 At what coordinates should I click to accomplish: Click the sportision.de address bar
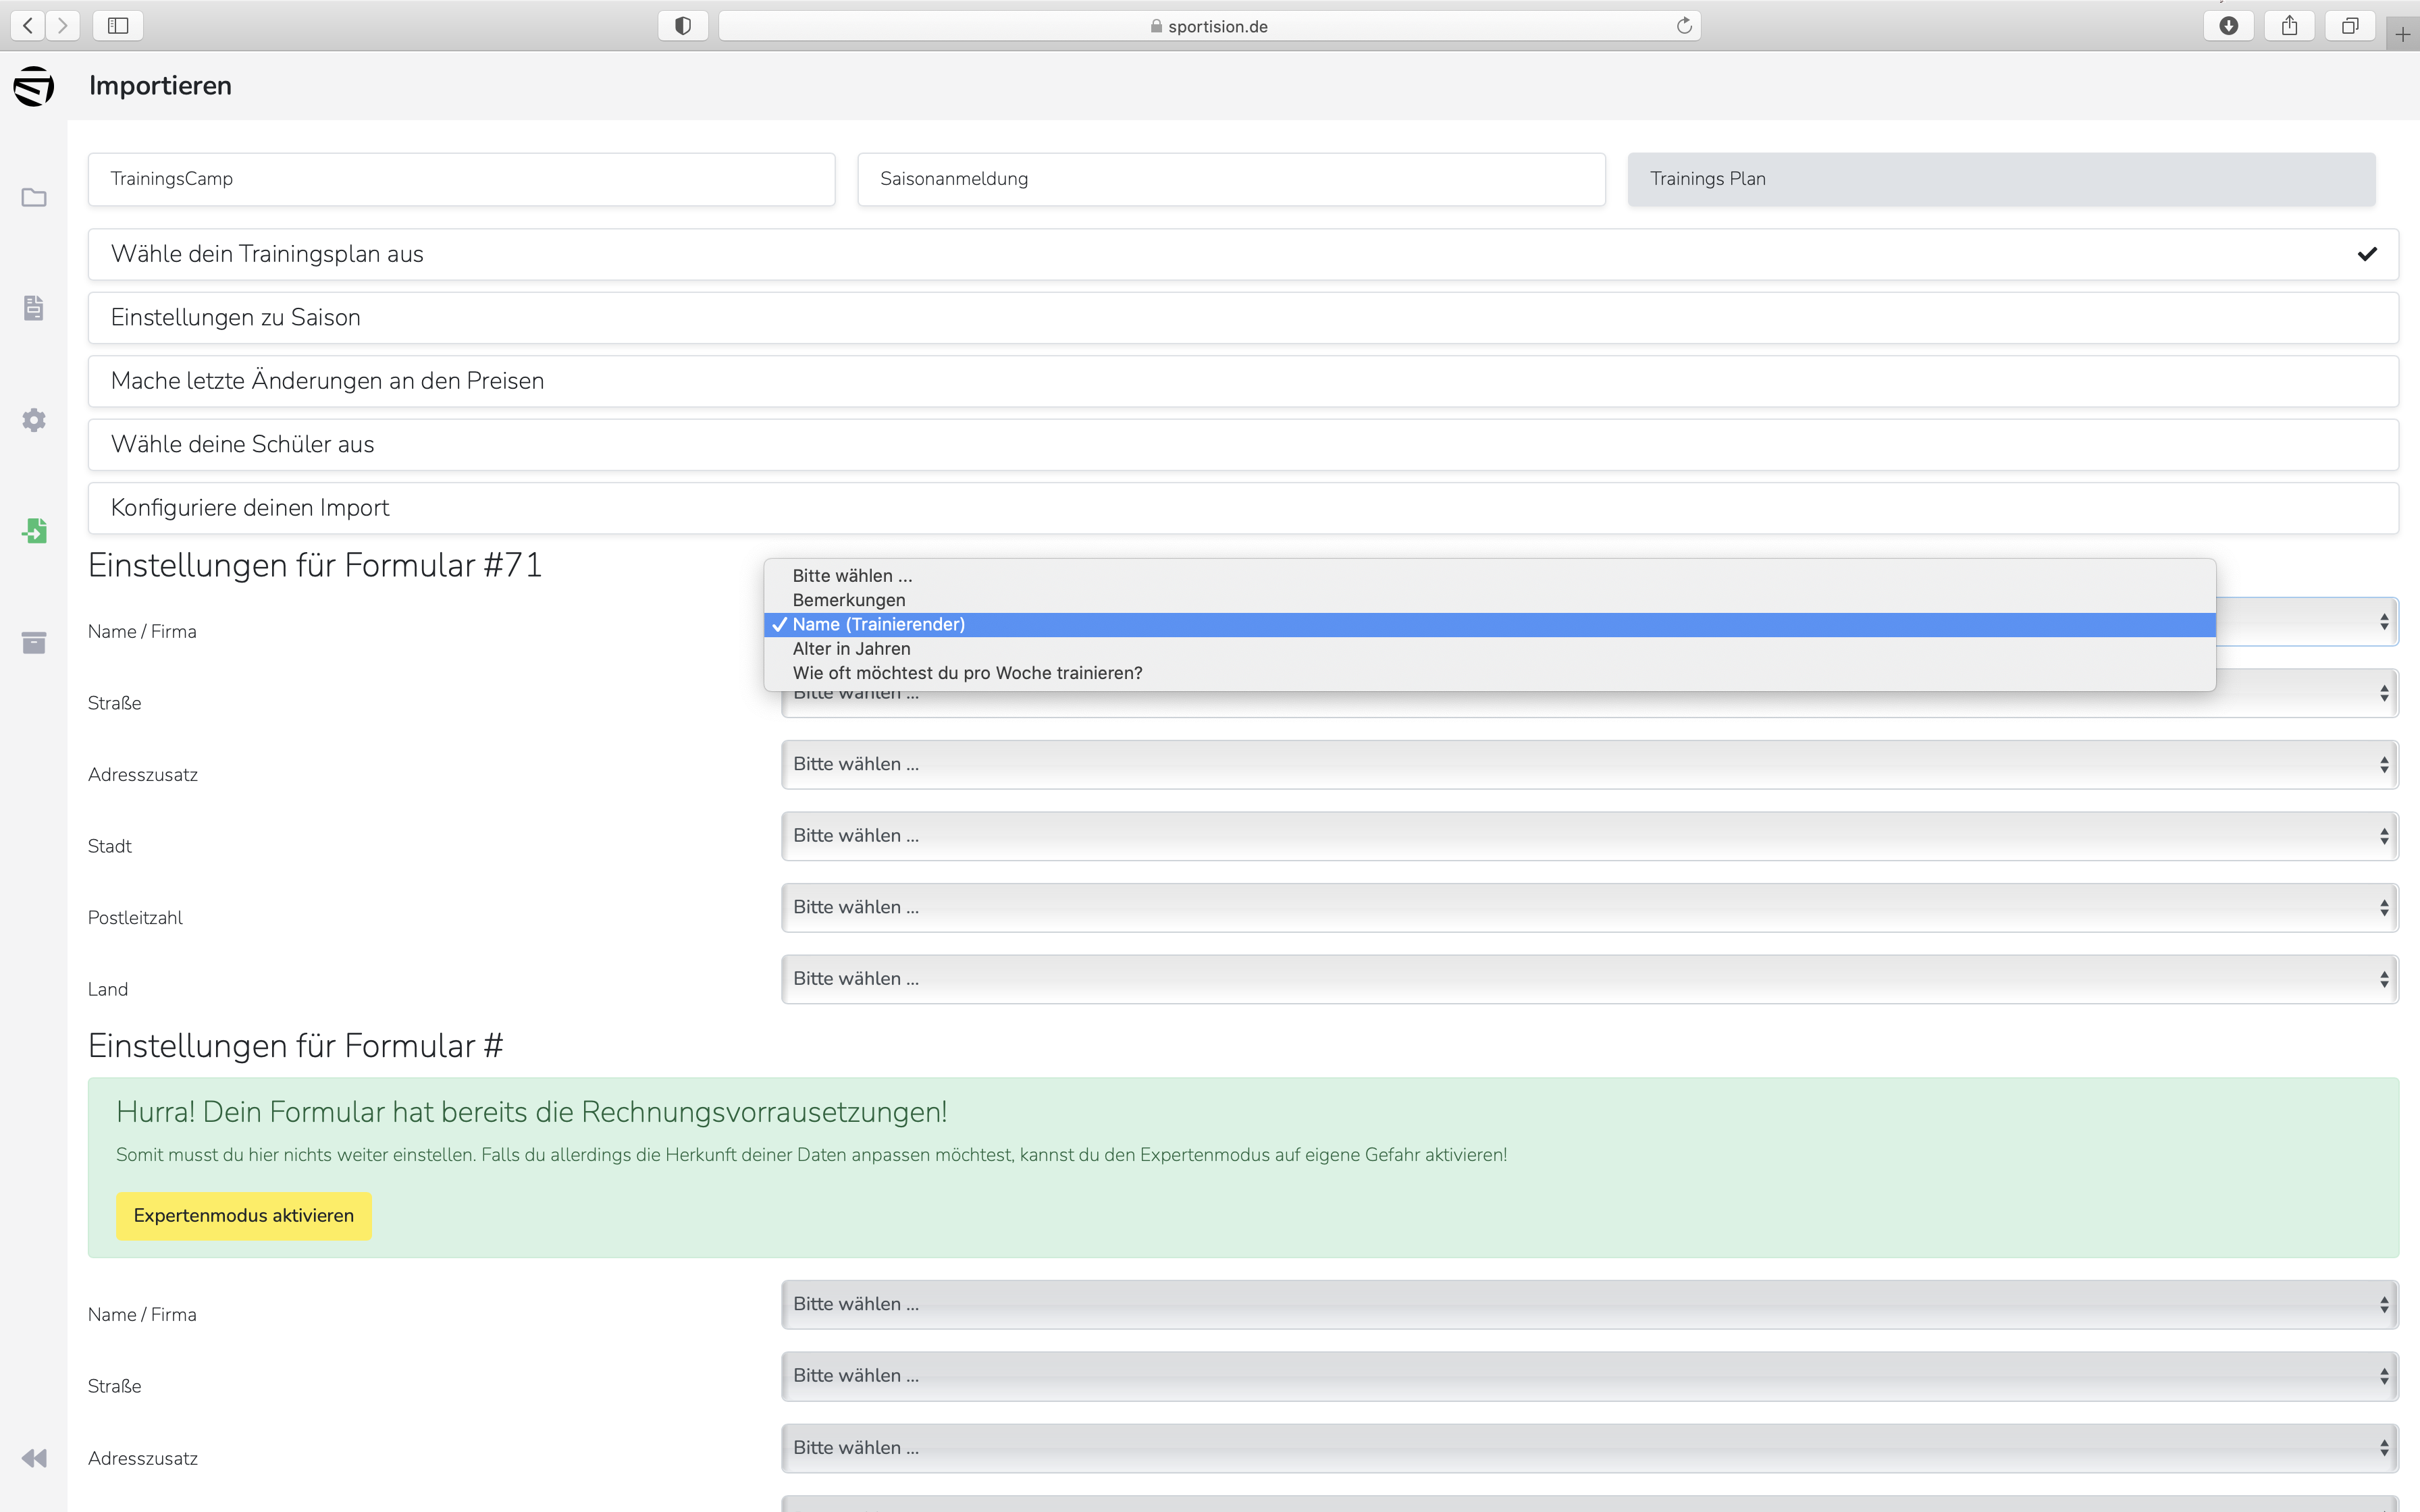pyautogui.click(x=1209, y=25)
